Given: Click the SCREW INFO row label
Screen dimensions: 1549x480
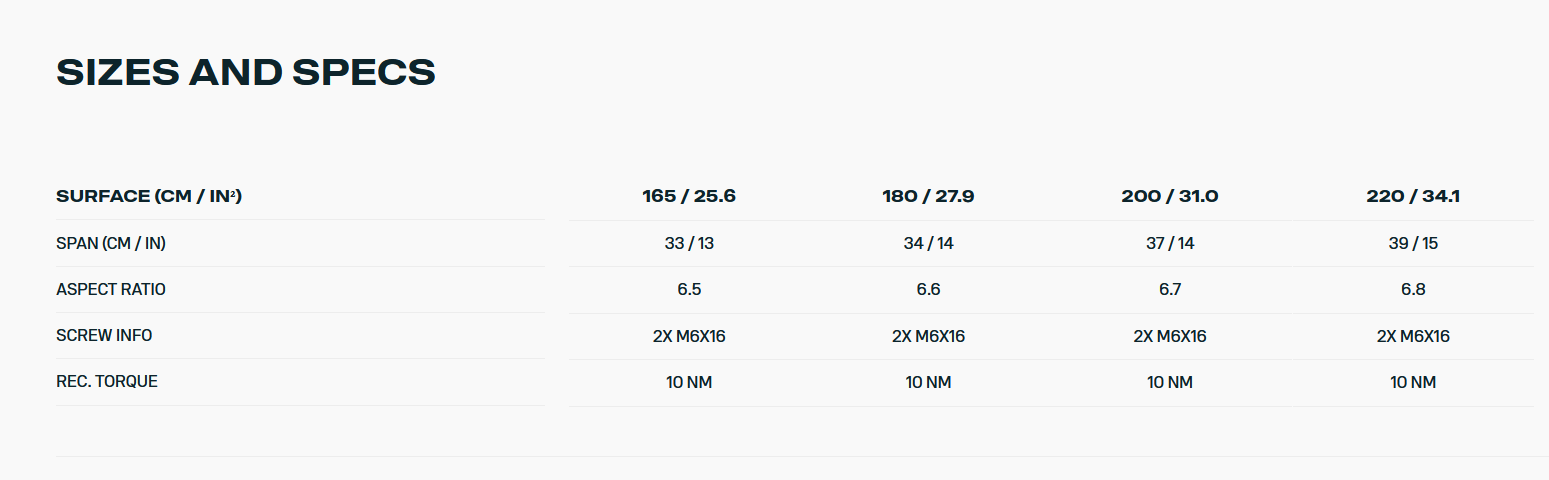Looking at the screenshot, I should 104,335.
